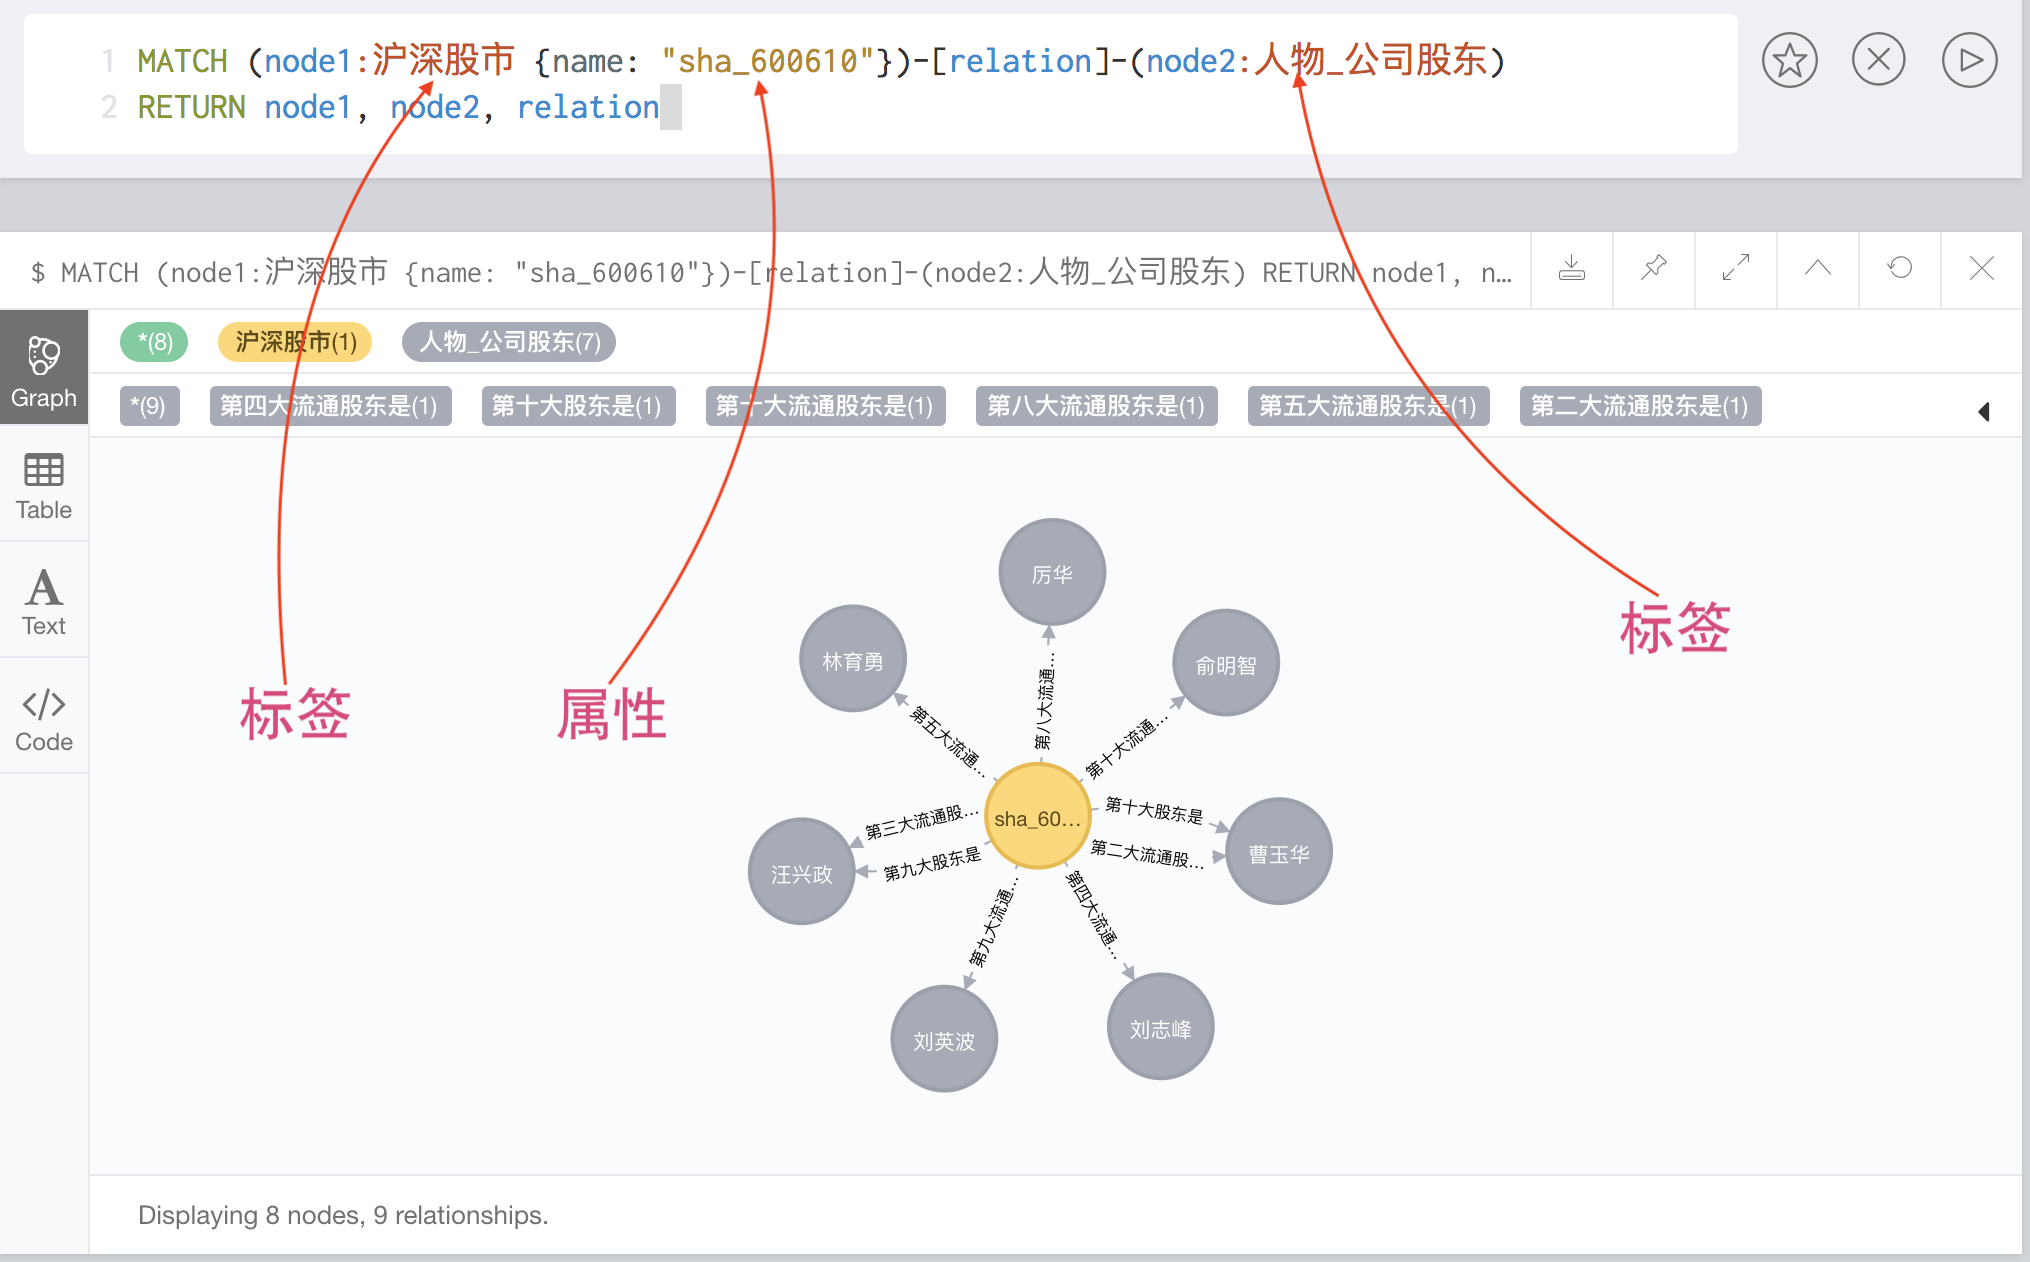The image size is (2030, 1262).
Task: Select the 刘英波 shareholder node
Action: [x=944, y=1039]
